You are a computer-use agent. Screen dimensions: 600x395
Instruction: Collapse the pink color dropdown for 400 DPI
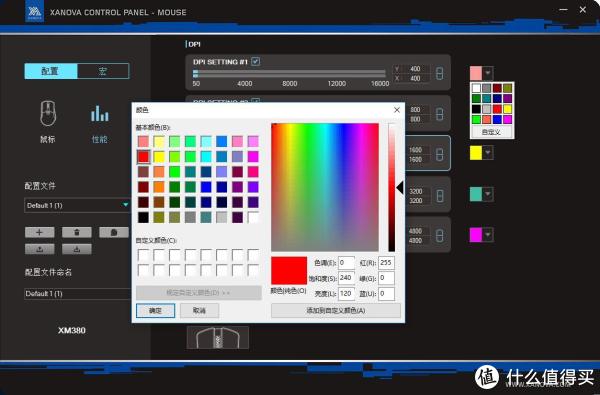click(488, 73)
